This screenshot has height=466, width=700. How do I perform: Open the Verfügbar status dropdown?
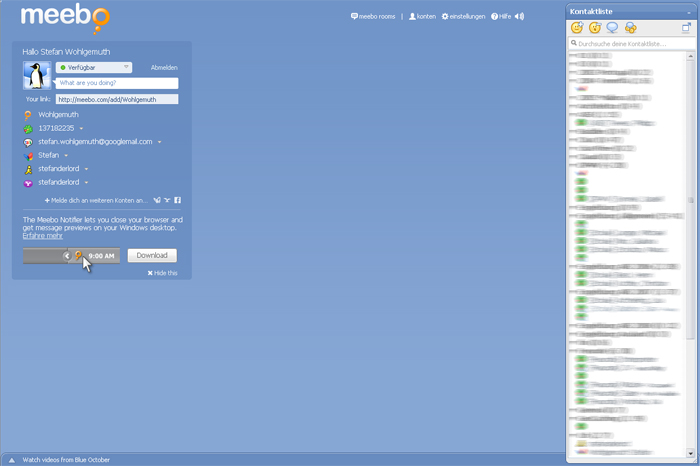pyautogui.click(x=94, y=67)
